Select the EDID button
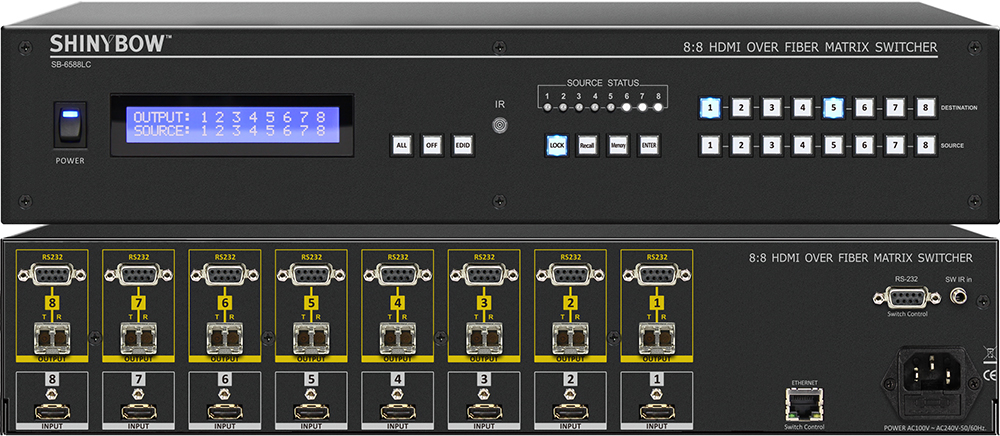1000x436 pixels. coord(462,145)
